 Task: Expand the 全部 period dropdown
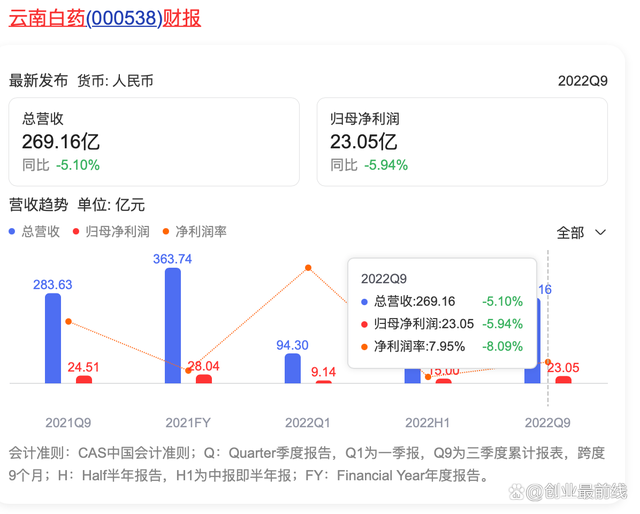click(x=581, y=233)
